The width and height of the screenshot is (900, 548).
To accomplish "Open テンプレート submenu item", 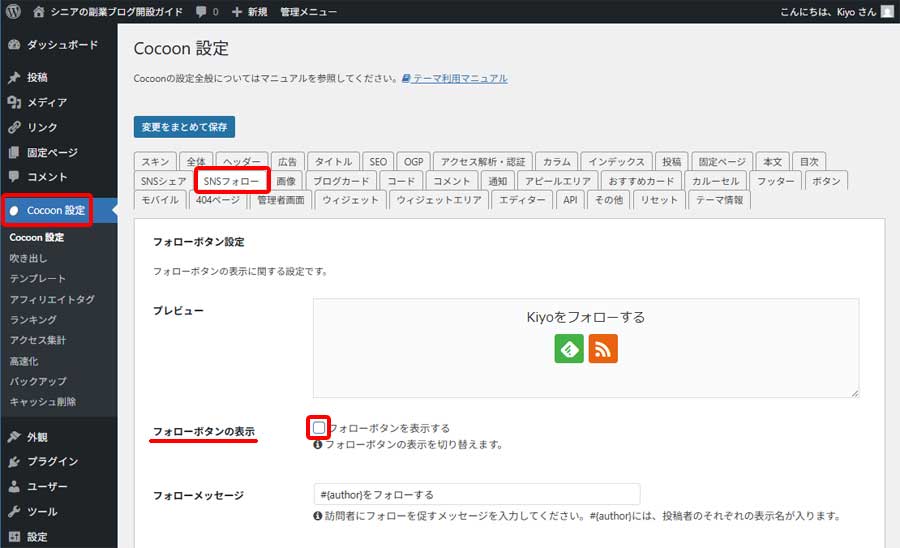I will click(x=37, y=278).
